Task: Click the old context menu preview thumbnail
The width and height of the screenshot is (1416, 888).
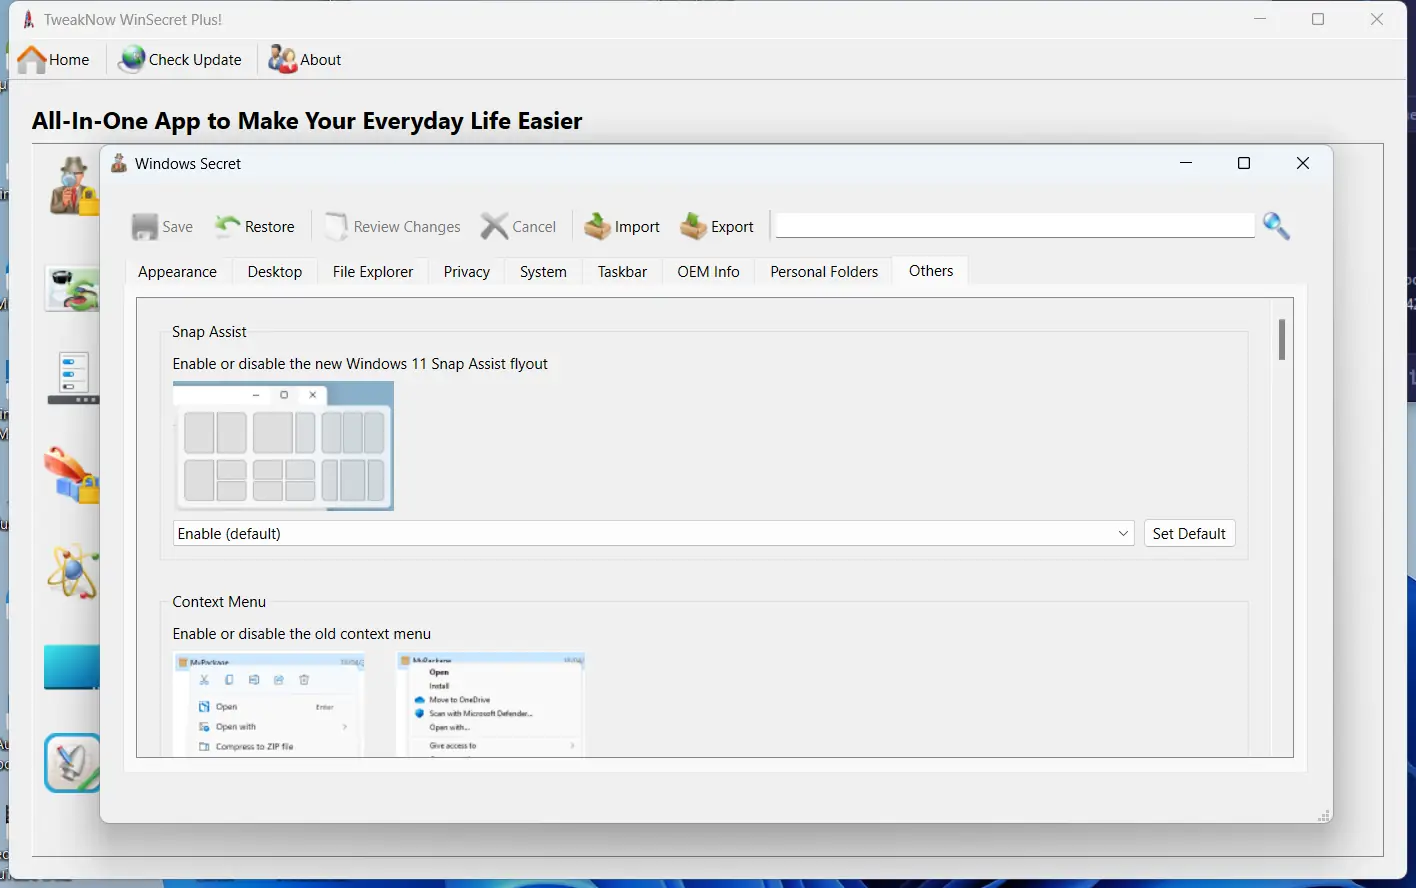Action: [491, 704]
